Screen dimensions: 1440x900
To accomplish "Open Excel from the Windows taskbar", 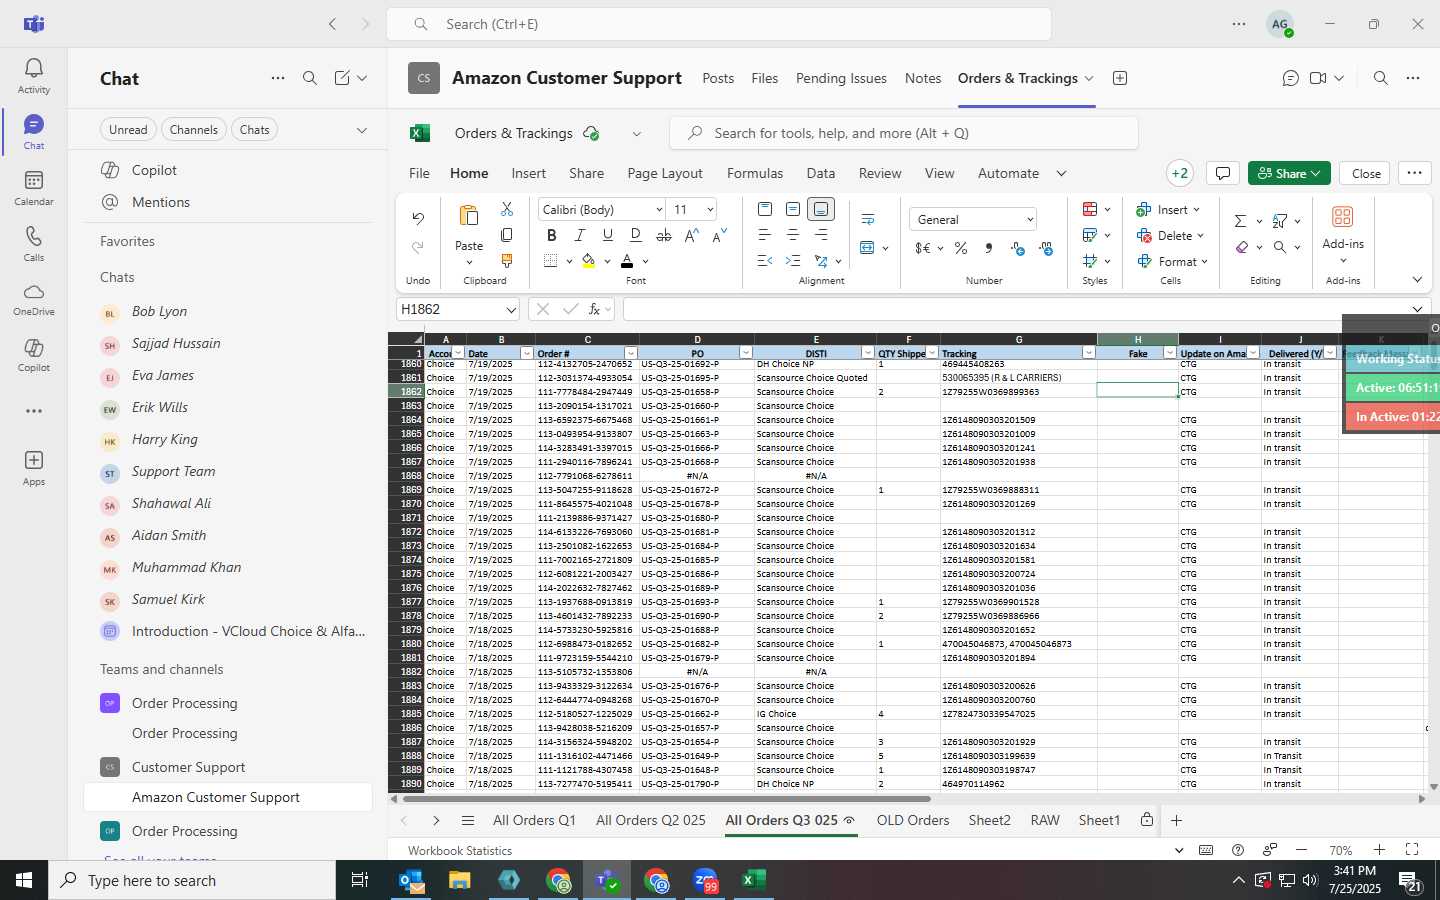I will (x=753, y=880).
